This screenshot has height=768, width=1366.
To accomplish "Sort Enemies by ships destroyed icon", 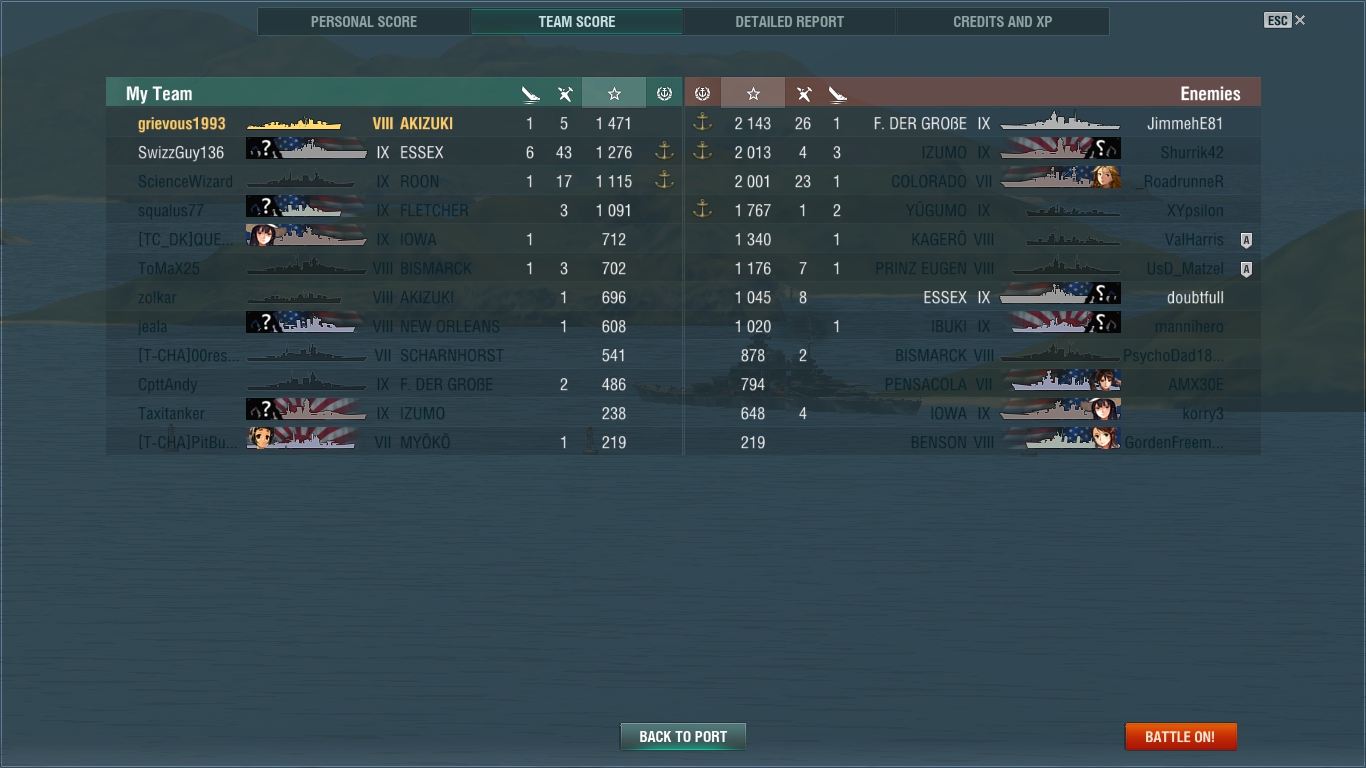I will (838, 94).
